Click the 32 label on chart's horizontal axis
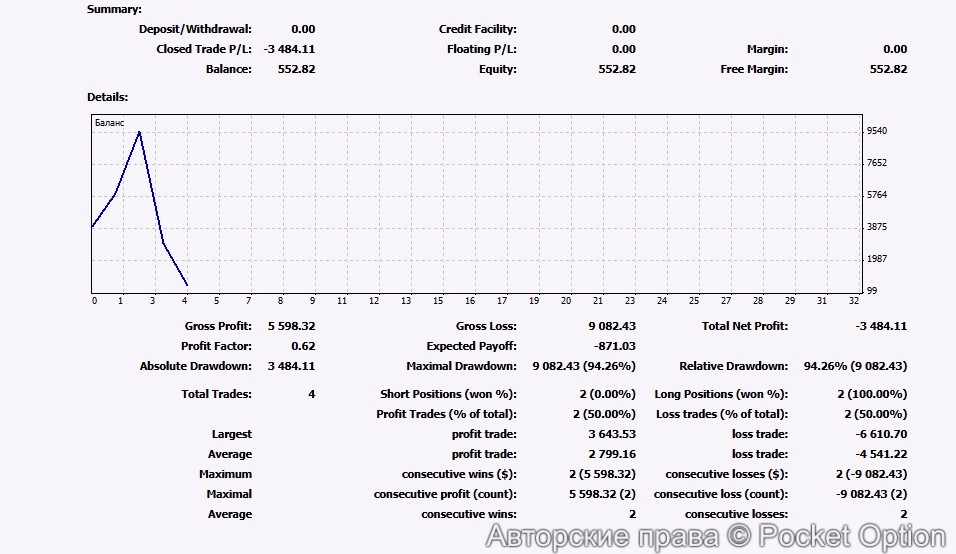The image size is (956, 554). (853, 300)
